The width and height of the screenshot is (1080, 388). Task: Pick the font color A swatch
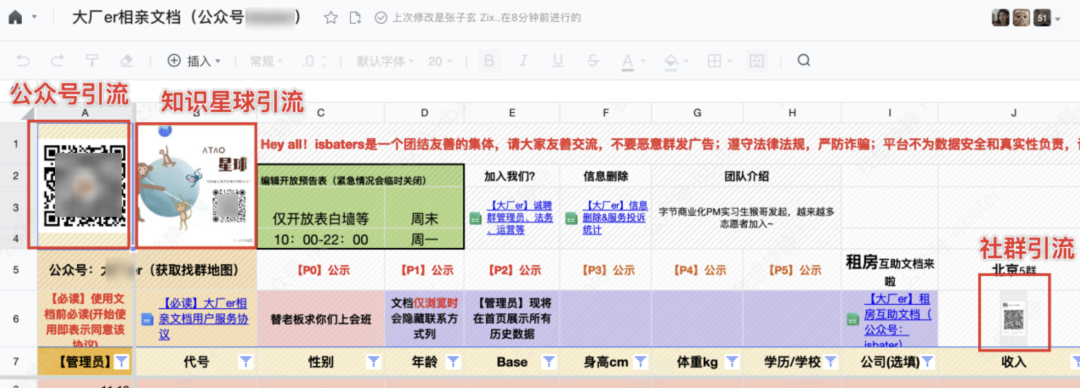click(x=627, y=61)
